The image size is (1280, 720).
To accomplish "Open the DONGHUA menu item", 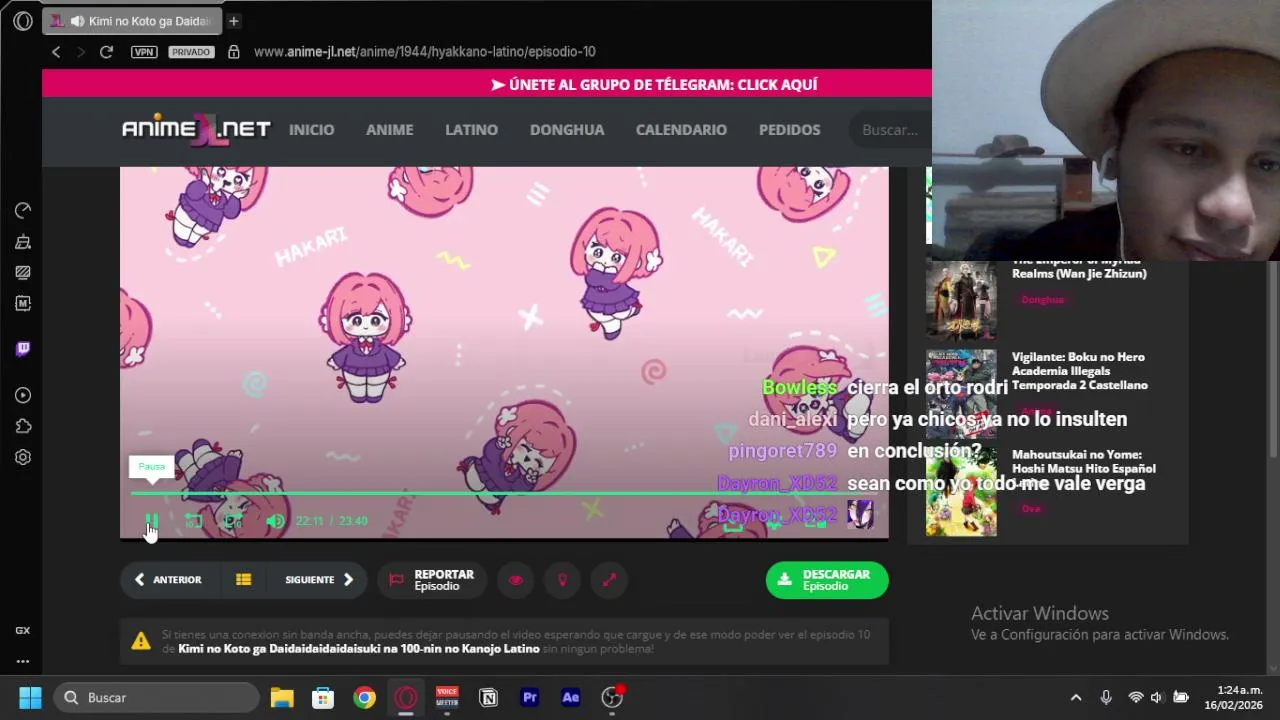I will click(x=567, y=130).
